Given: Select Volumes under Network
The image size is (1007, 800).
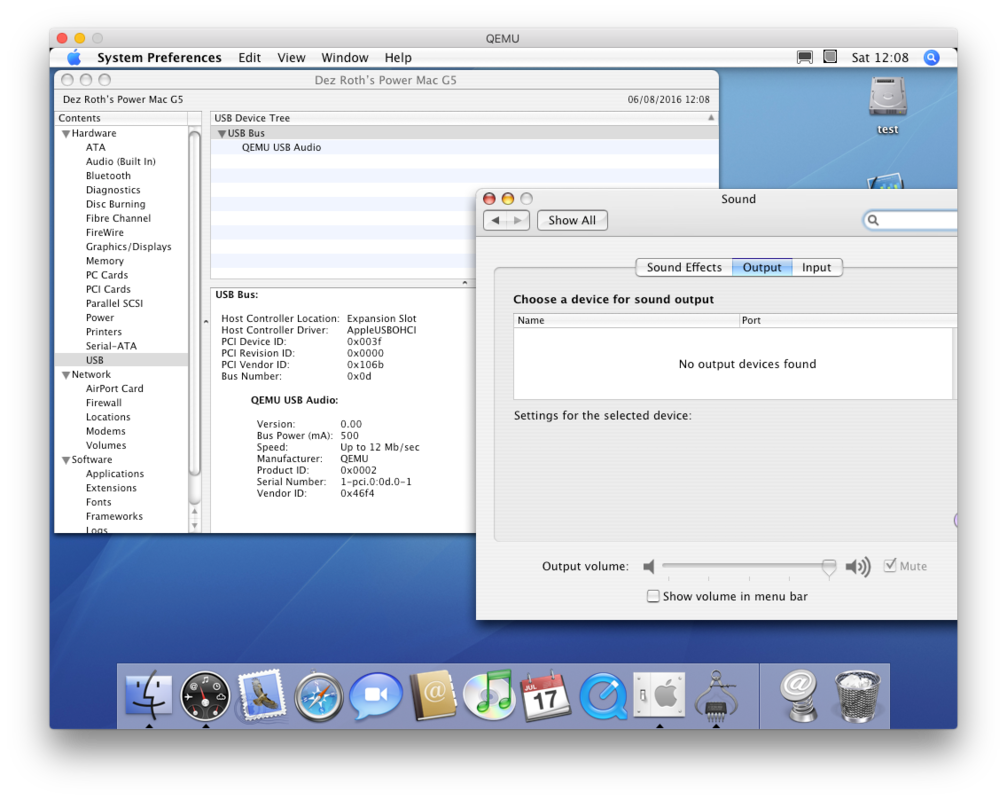Looking at the screenshot, I should (106, 446).
